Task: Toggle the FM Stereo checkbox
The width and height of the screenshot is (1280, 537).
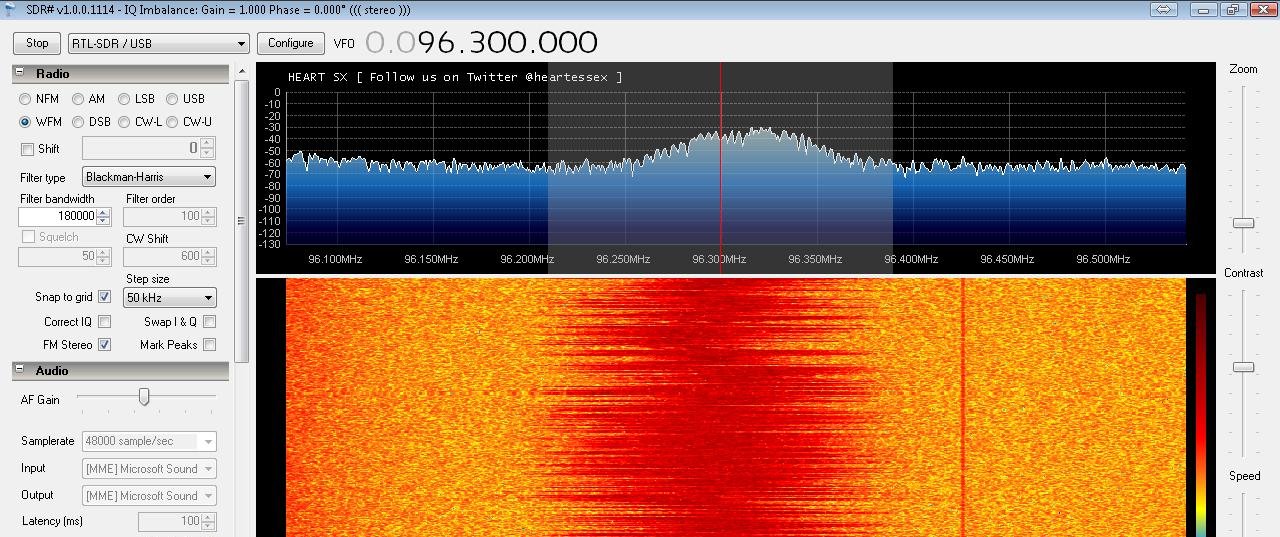Action: [x=104, y=345]
